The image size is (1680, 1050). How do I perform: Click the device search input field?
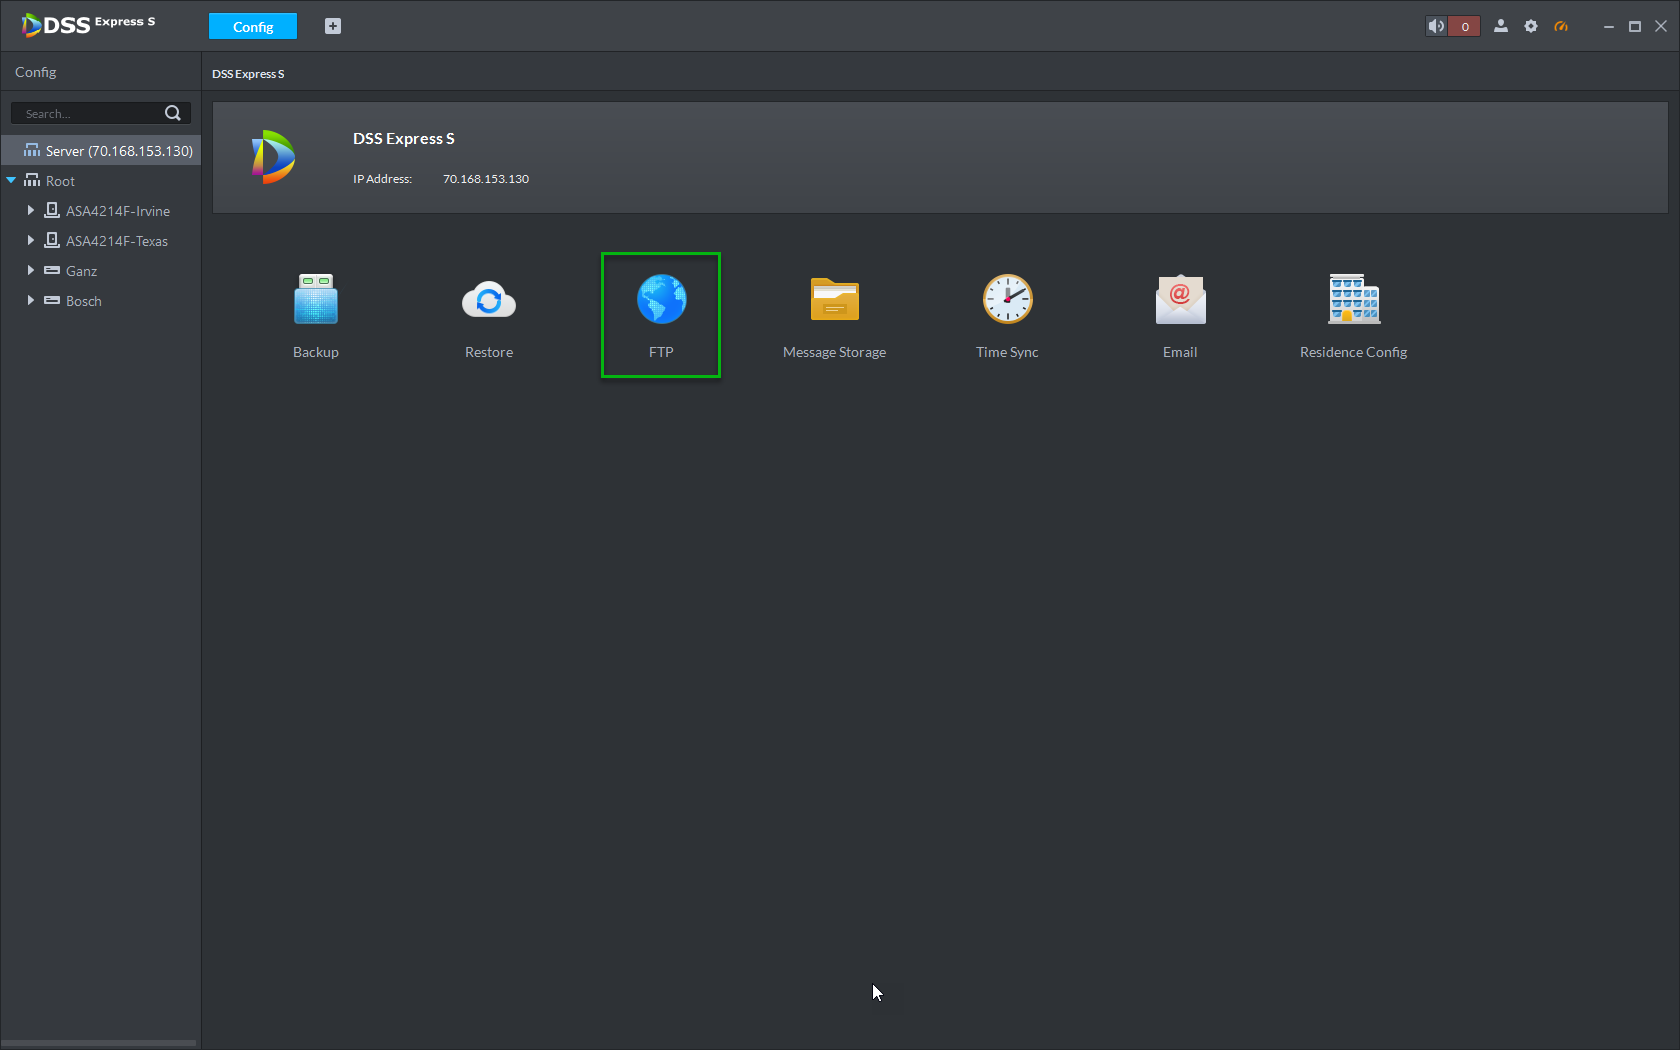click(x=90, y=113)
